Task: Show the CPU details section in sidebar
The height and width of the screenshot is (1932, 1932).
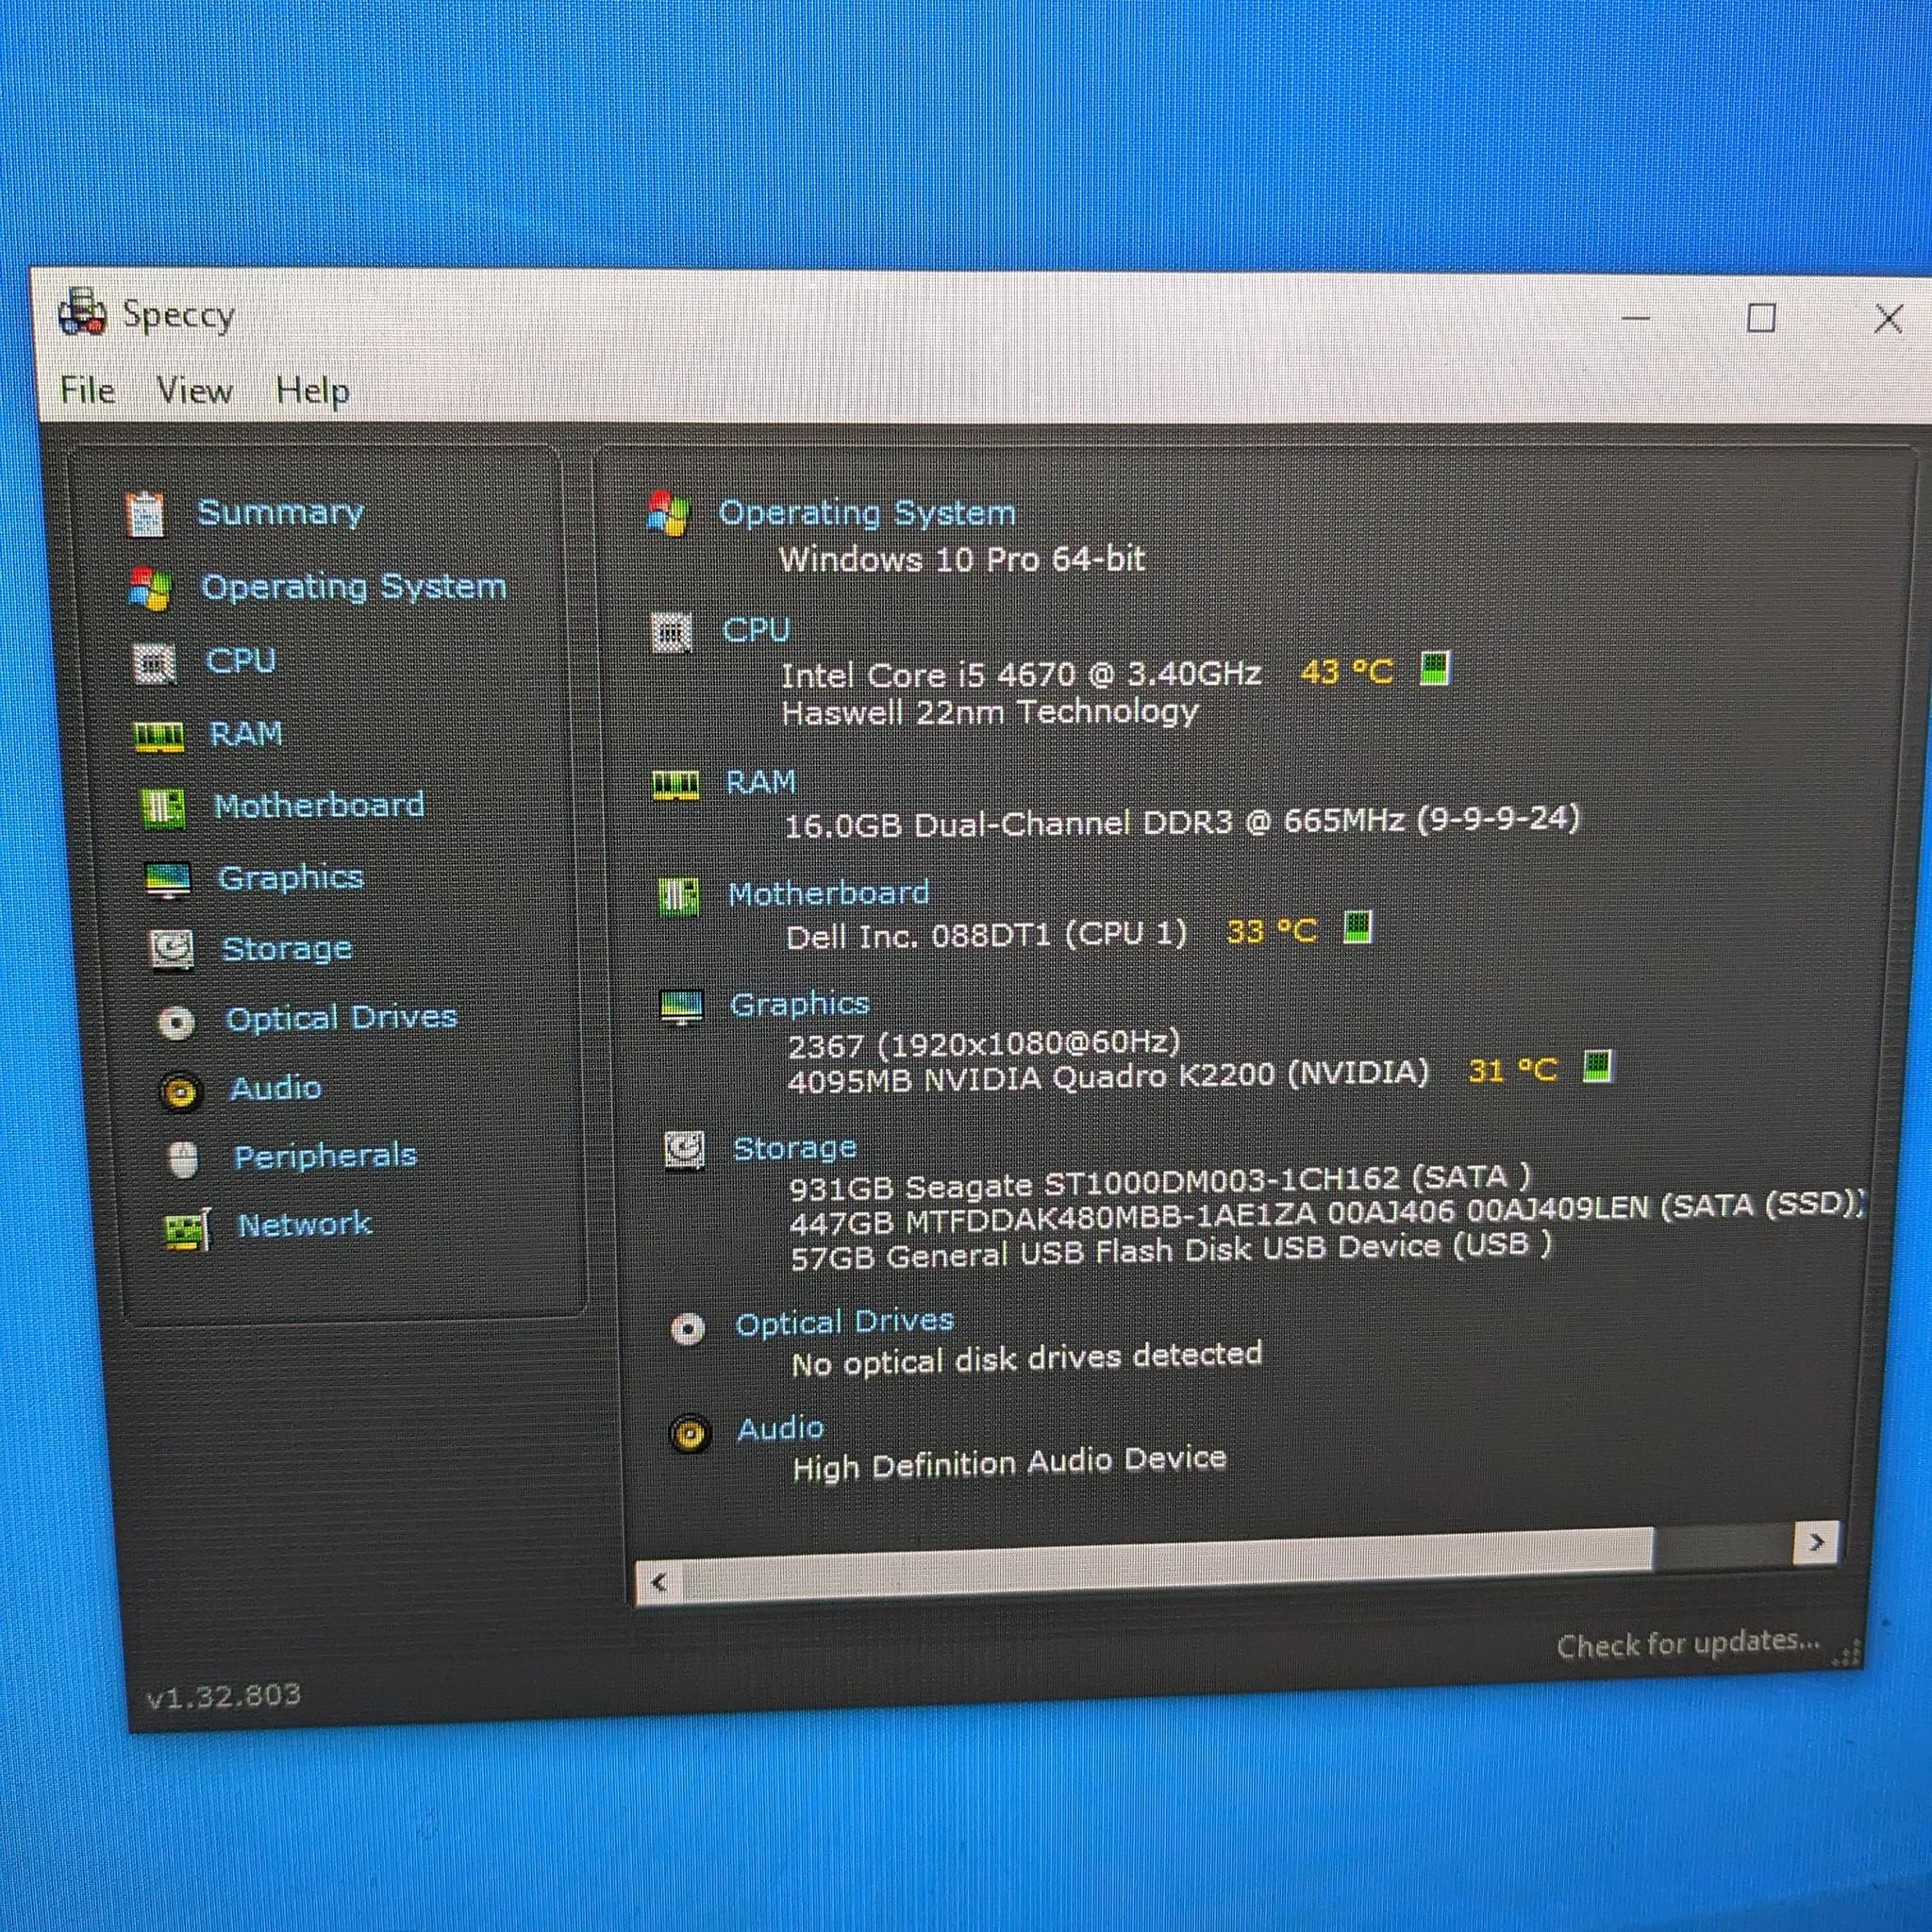Action: [241, 661]
